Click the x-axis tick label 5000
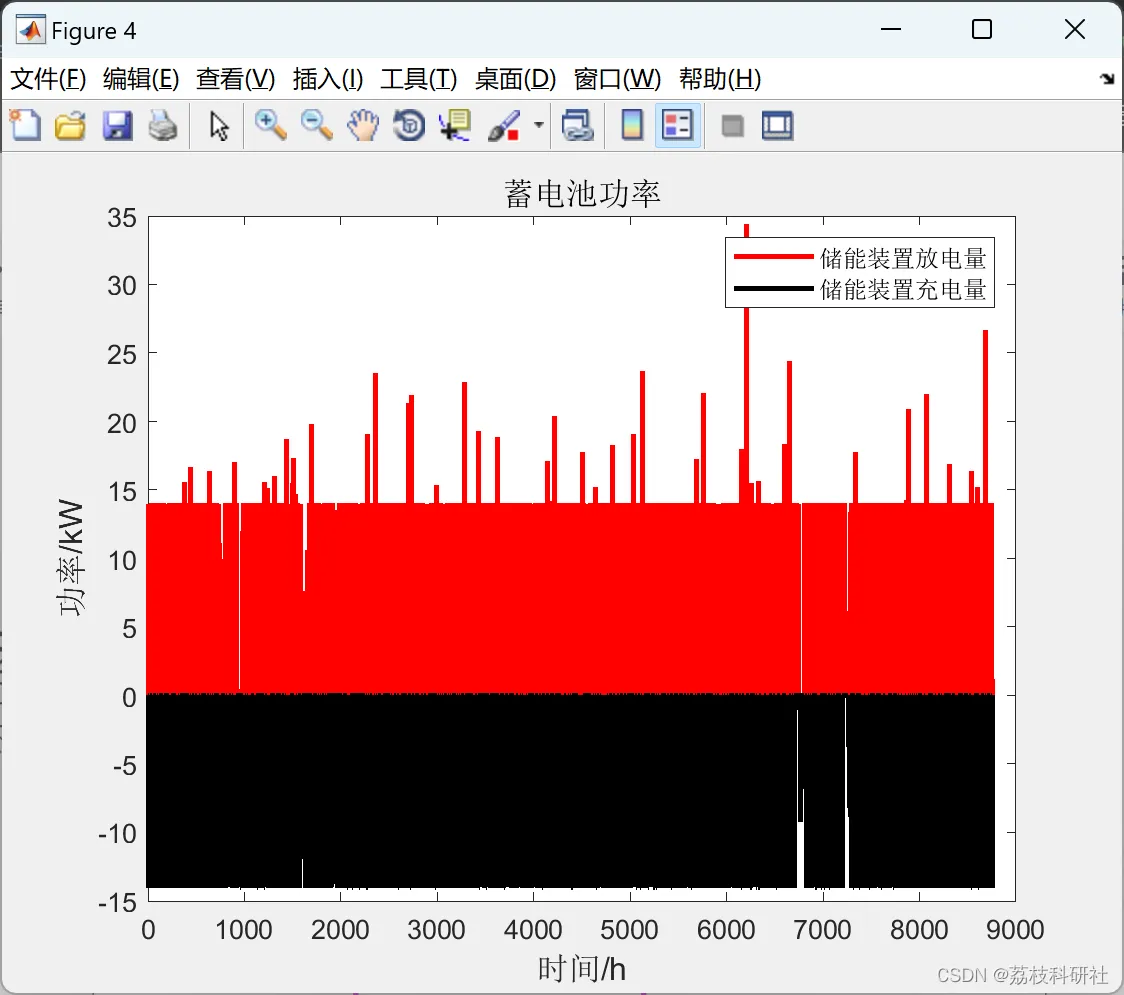 (629, 930)
